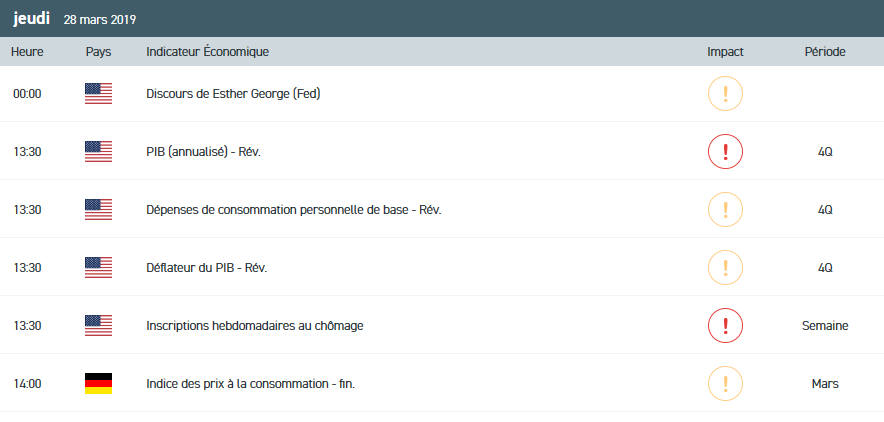The width and height of the screenshot is (884, 422).
Task: Click the US flag beside Inscriptions hebdomadaires
Action: point(98,326)
